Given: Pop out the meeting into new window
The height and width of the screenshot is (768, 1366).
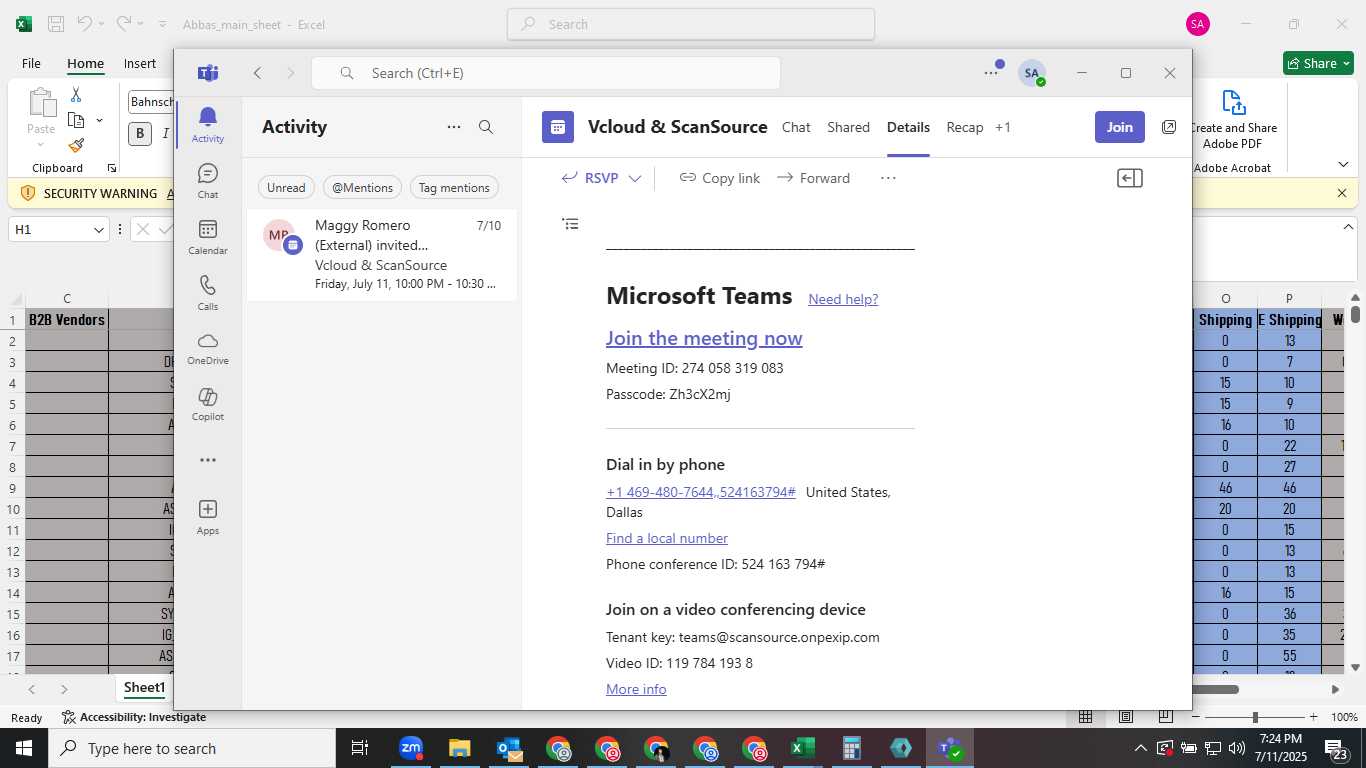Looking at the screenshot, I should coord(1169,127).
